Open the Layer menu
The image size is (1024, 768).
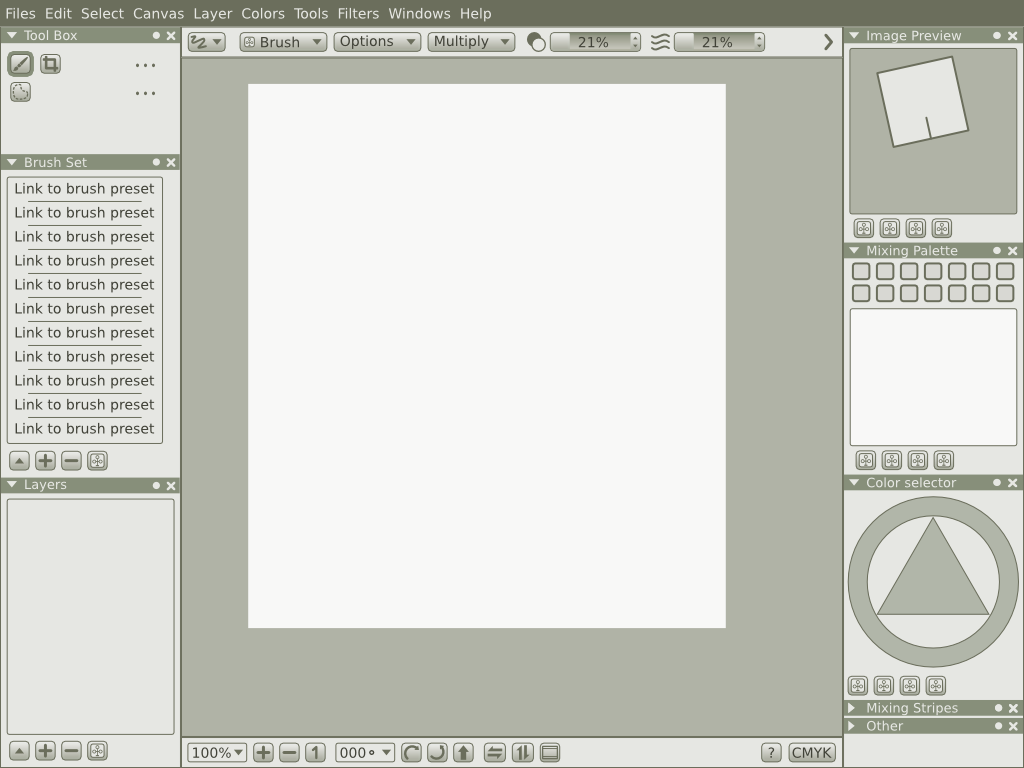(x=213, y=14)
